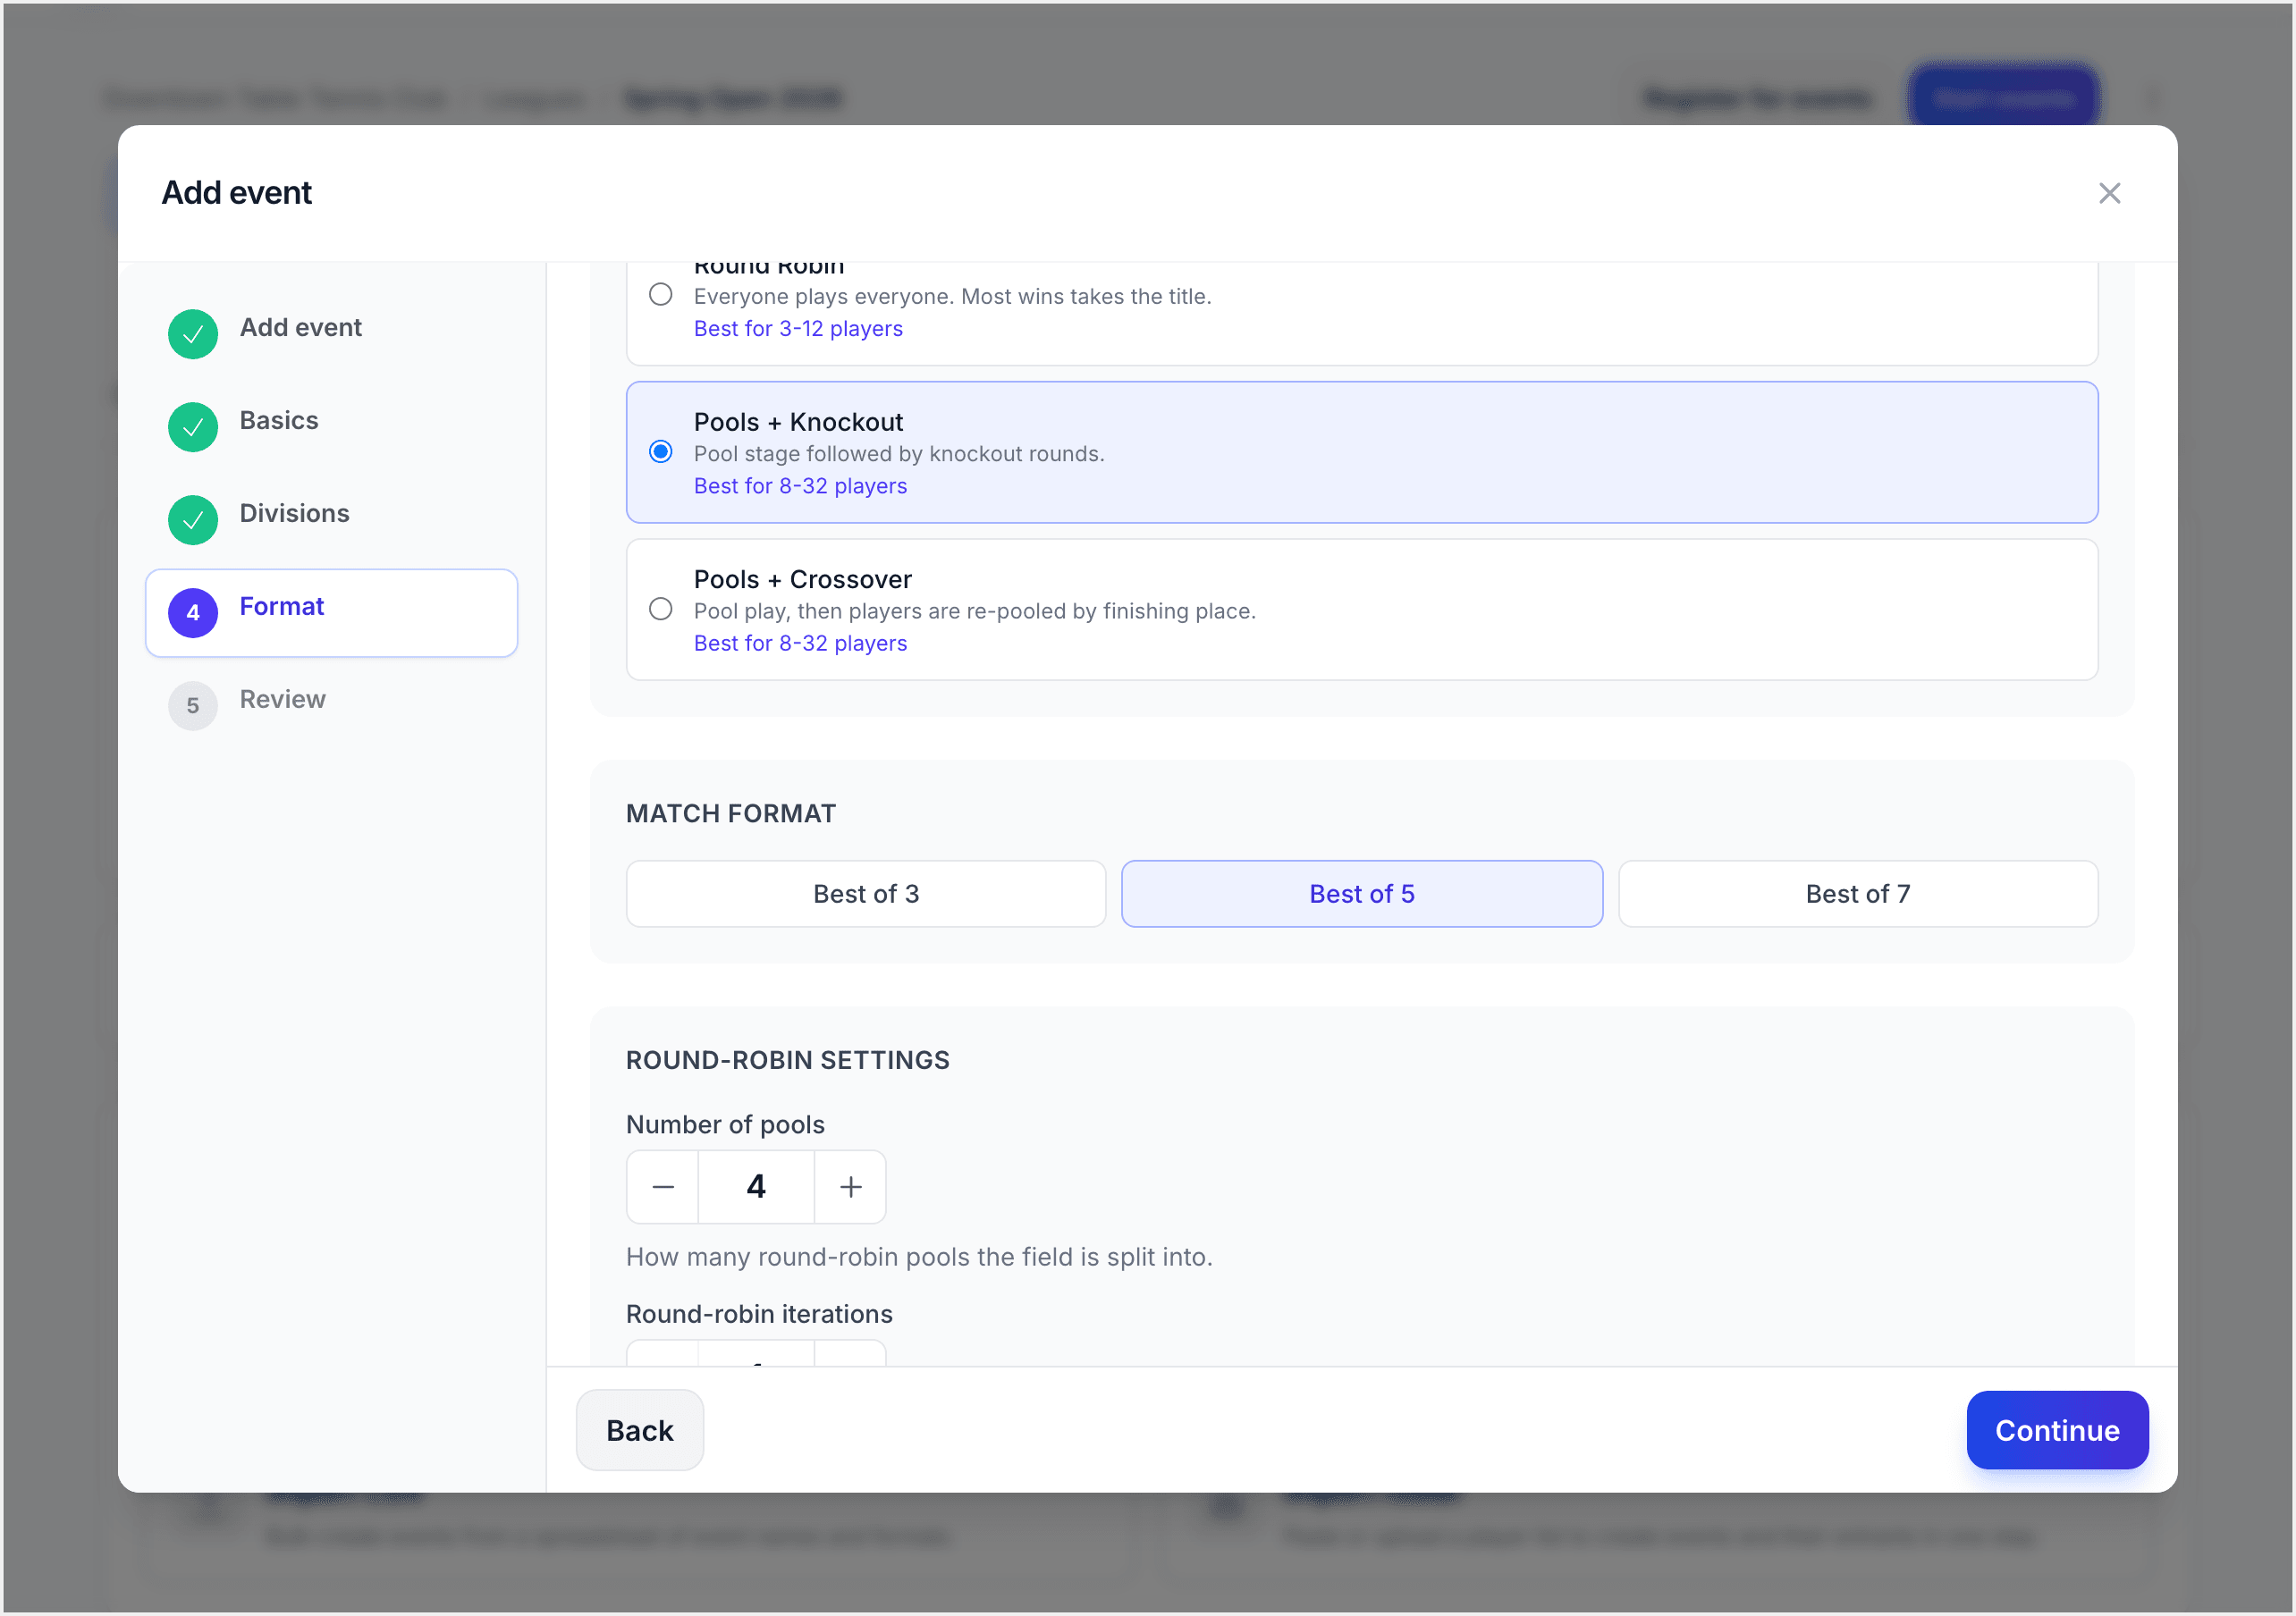Choose Best of 5 match format

tap(1362, 894)
